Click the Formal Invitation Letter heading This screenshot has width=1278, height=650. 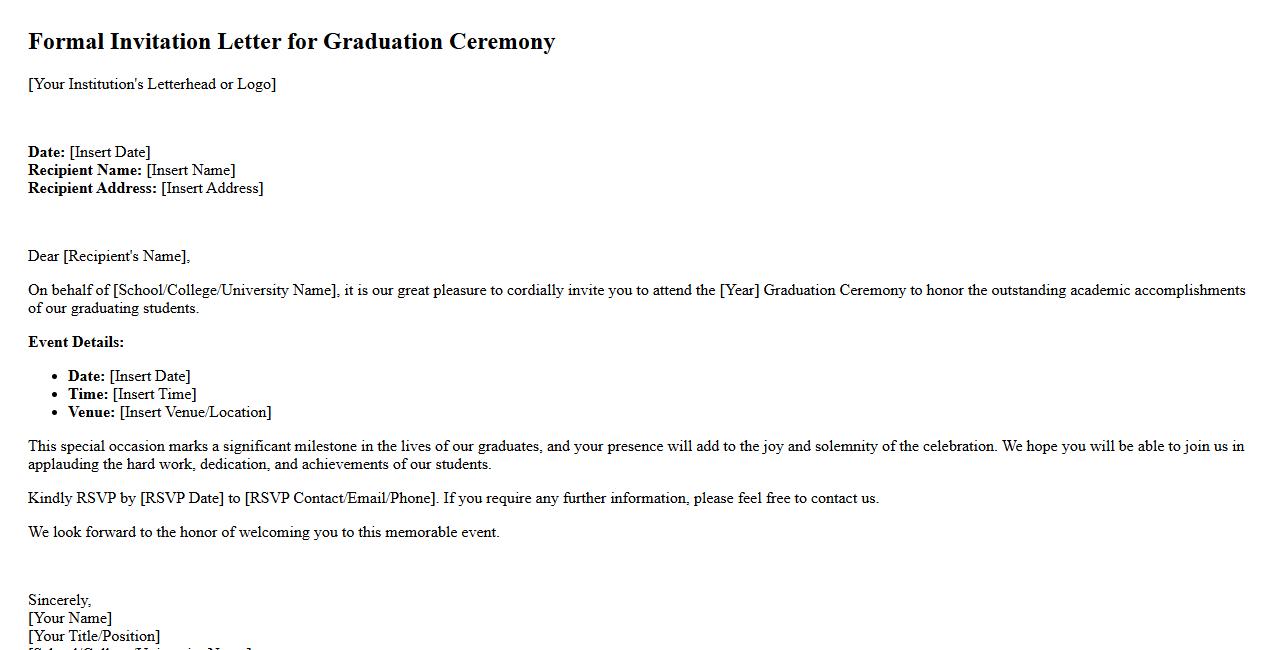coord(291,42)
